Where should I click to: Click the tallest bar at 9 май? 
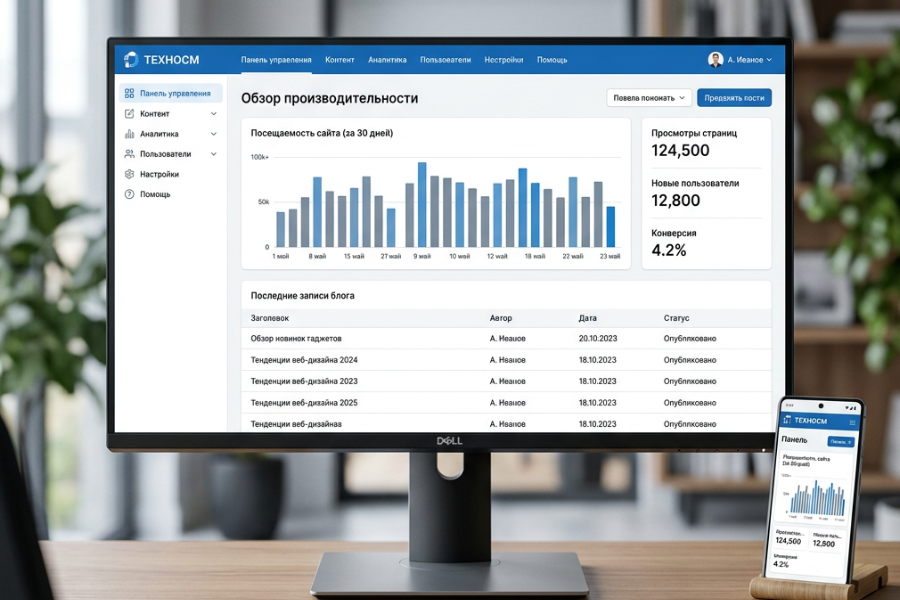coord(422,205)
